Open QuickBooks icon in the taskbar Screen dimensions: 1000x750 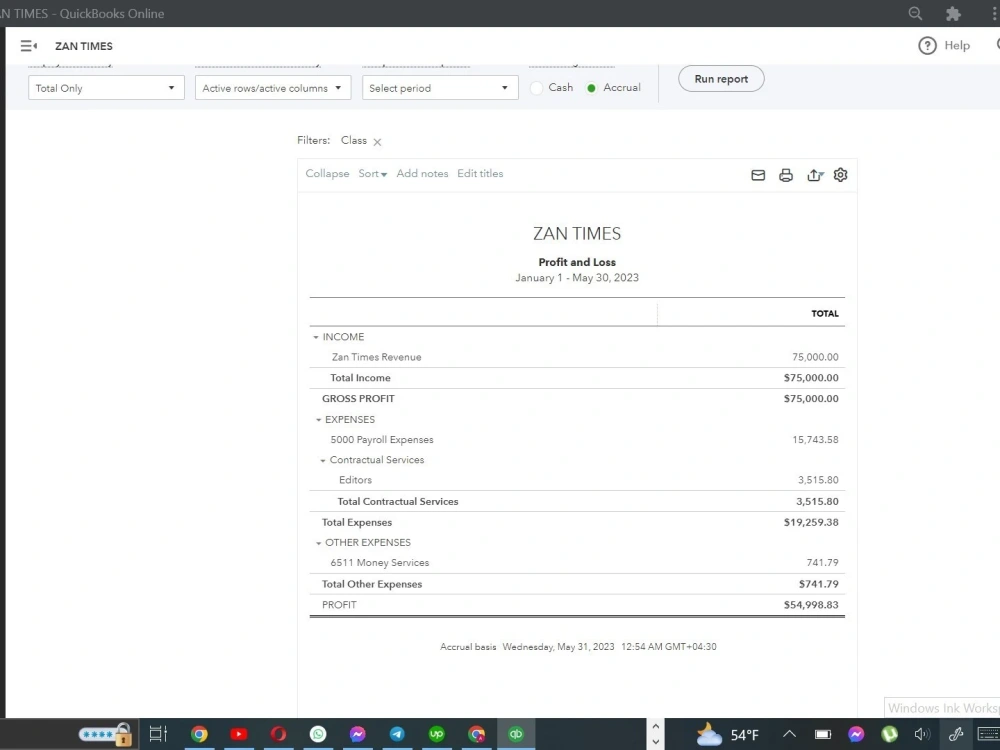515,734
